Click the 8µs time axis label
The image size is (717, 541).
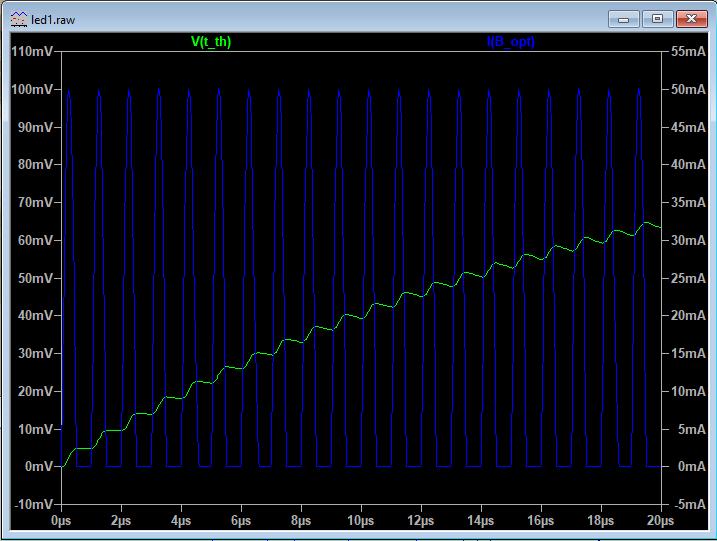301,520
